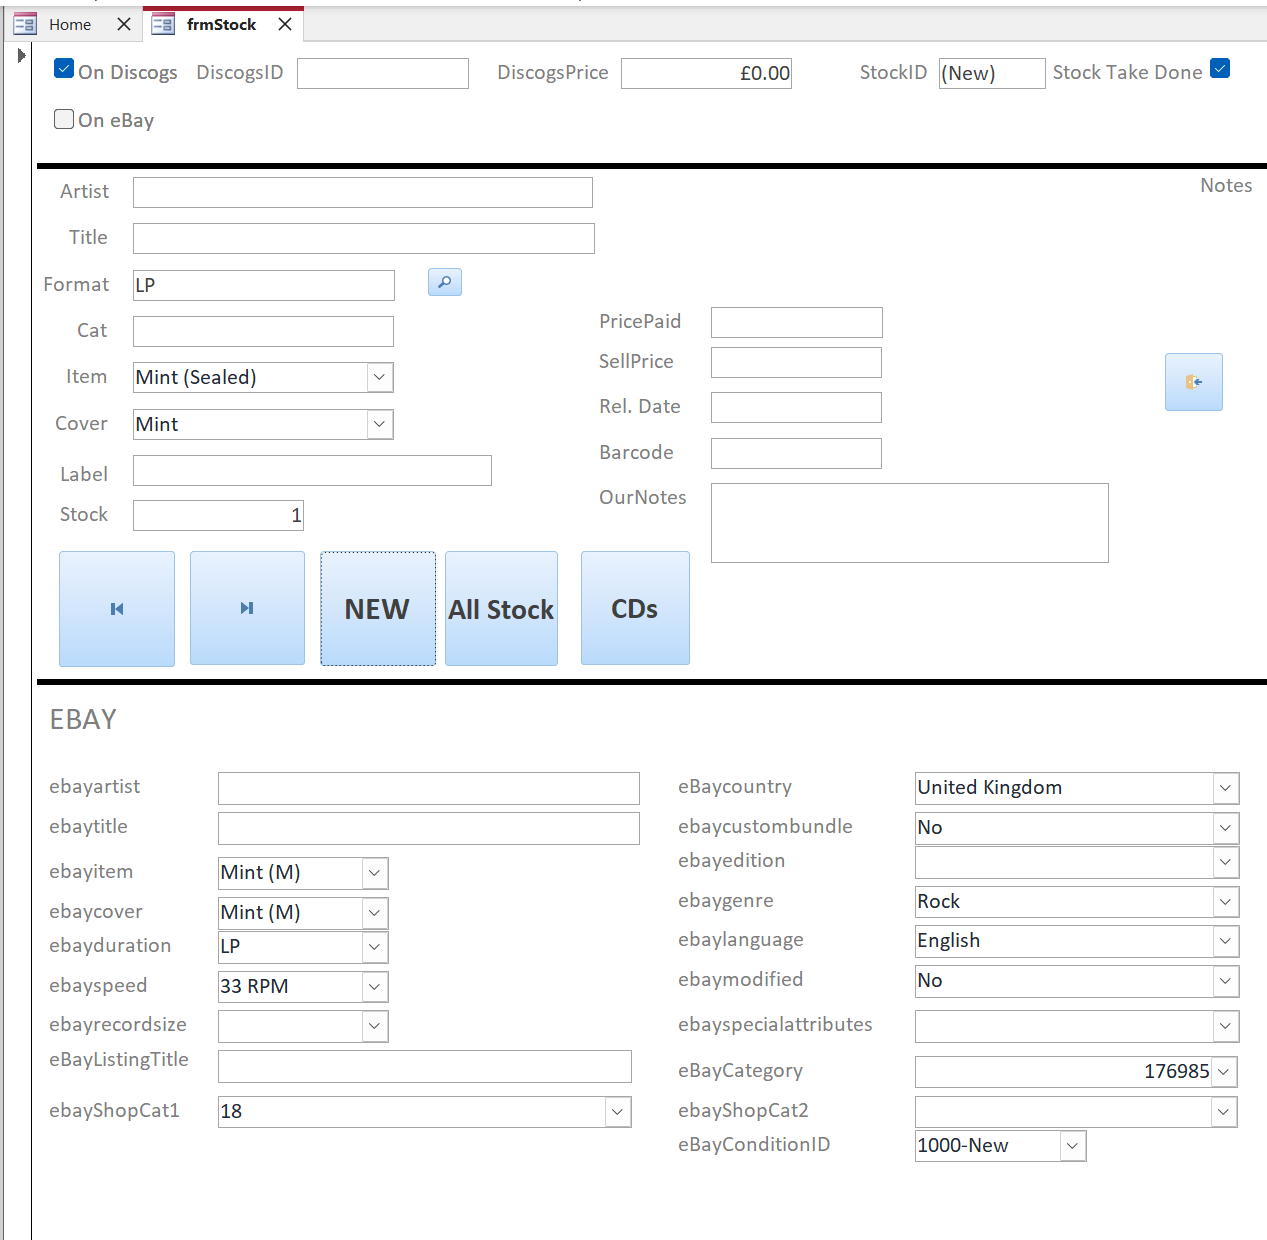
Task: Close the Home tab
Action: click(x=124, y=24)
